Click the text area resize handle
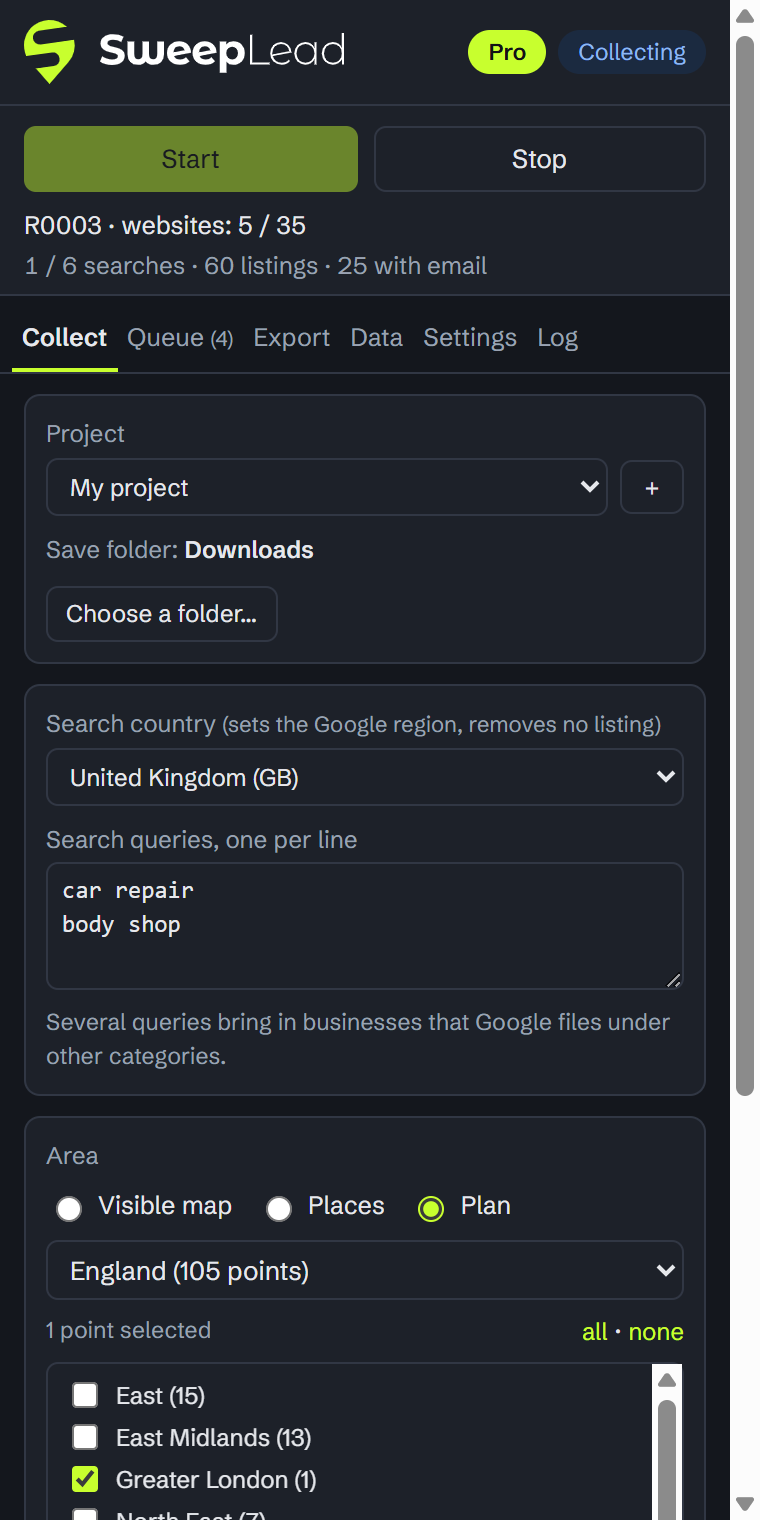The width and height of the screenshot is (760, 1520). pyautogui.click(x=674, y=980)
